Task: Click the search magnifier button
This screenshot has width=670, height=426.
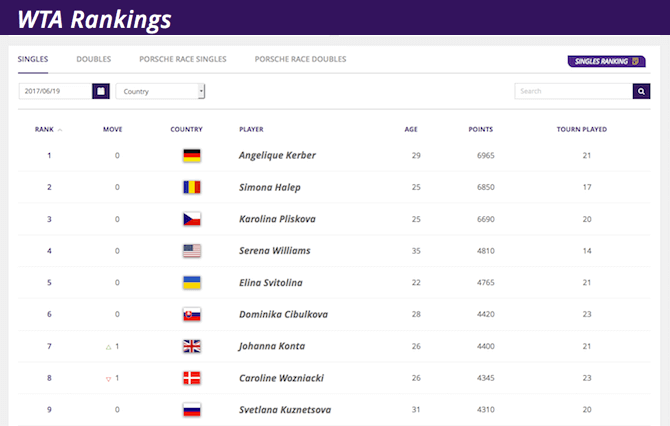Action: (641, 91)
